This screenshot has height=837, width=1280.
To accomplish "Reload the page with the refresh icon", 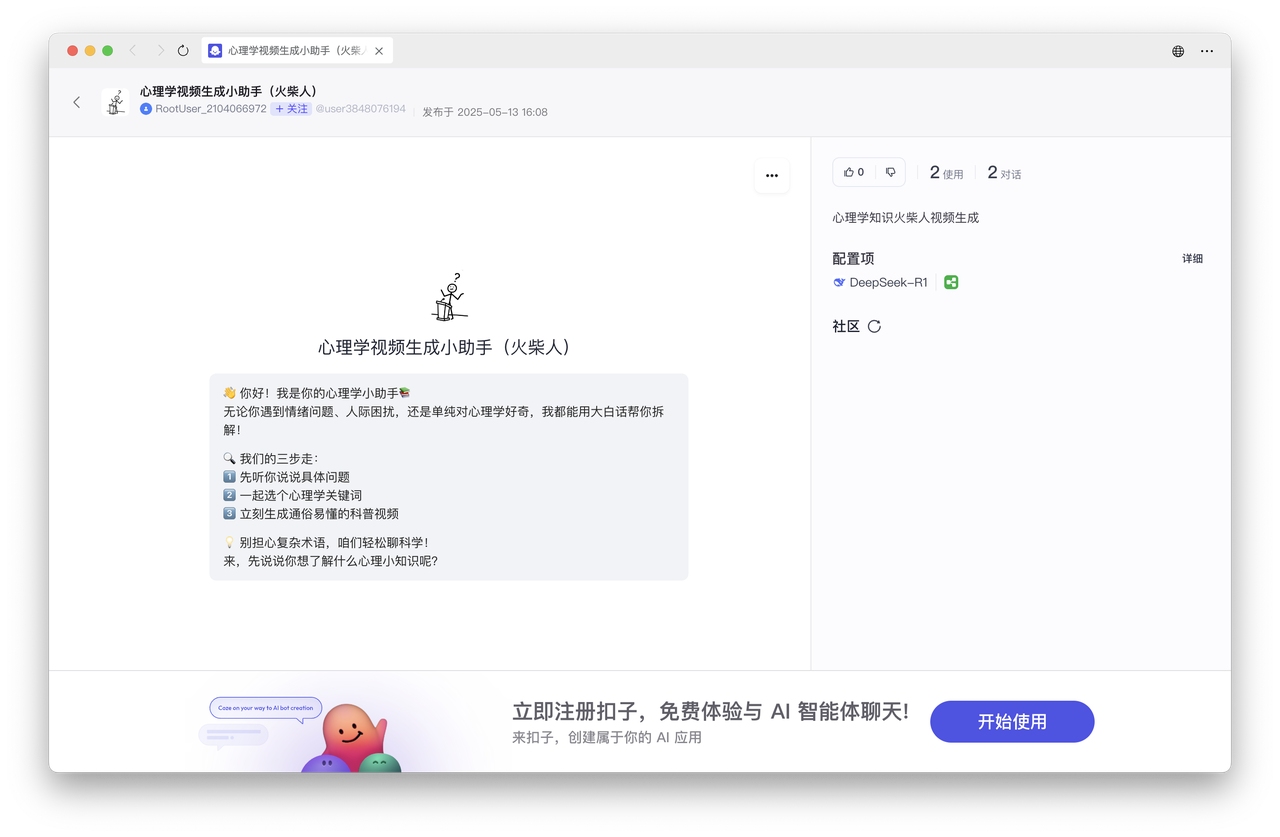I will click(183, 50).
